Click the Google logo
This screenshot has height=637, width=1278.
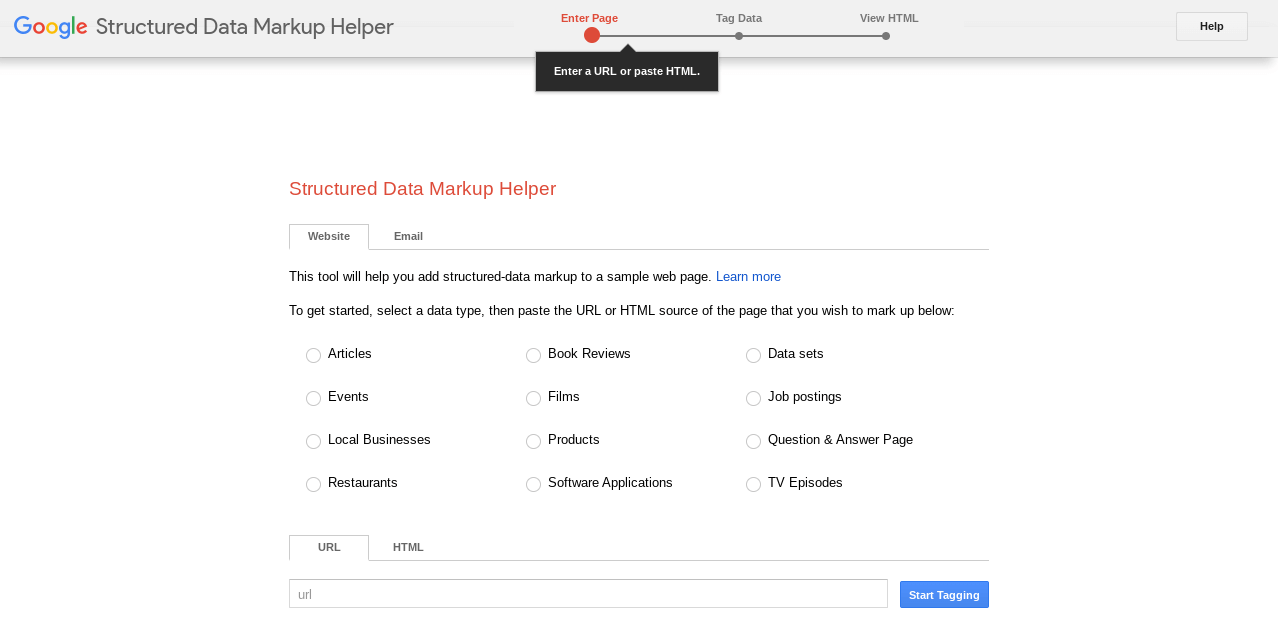[49, 27]
